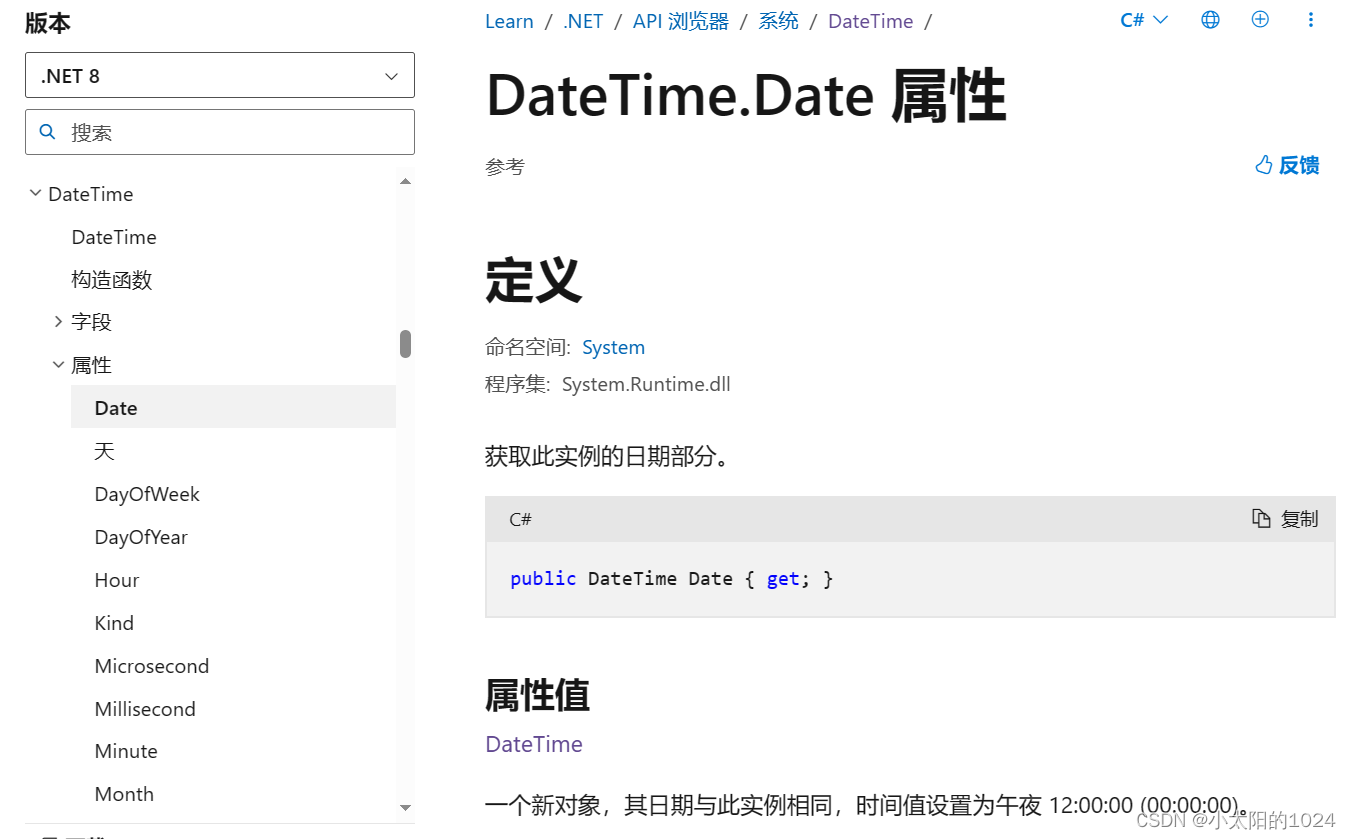The height and width of the screenshot is (839, 1351).
Task: Click the search magnifier icon in sidebar
Action: [x=47, y=131]
